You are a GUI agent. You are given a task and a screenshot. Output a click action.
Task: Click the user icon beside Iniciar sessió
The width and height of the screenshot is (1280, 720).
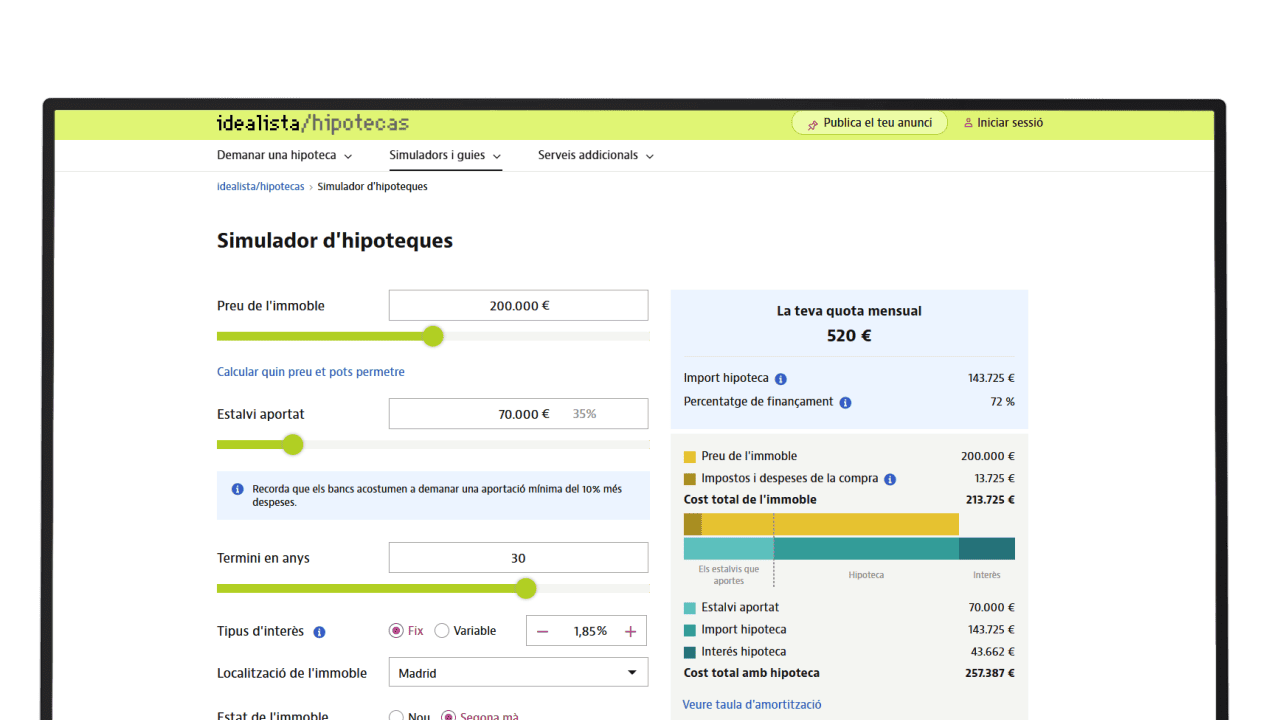click(x=968, y=123)
